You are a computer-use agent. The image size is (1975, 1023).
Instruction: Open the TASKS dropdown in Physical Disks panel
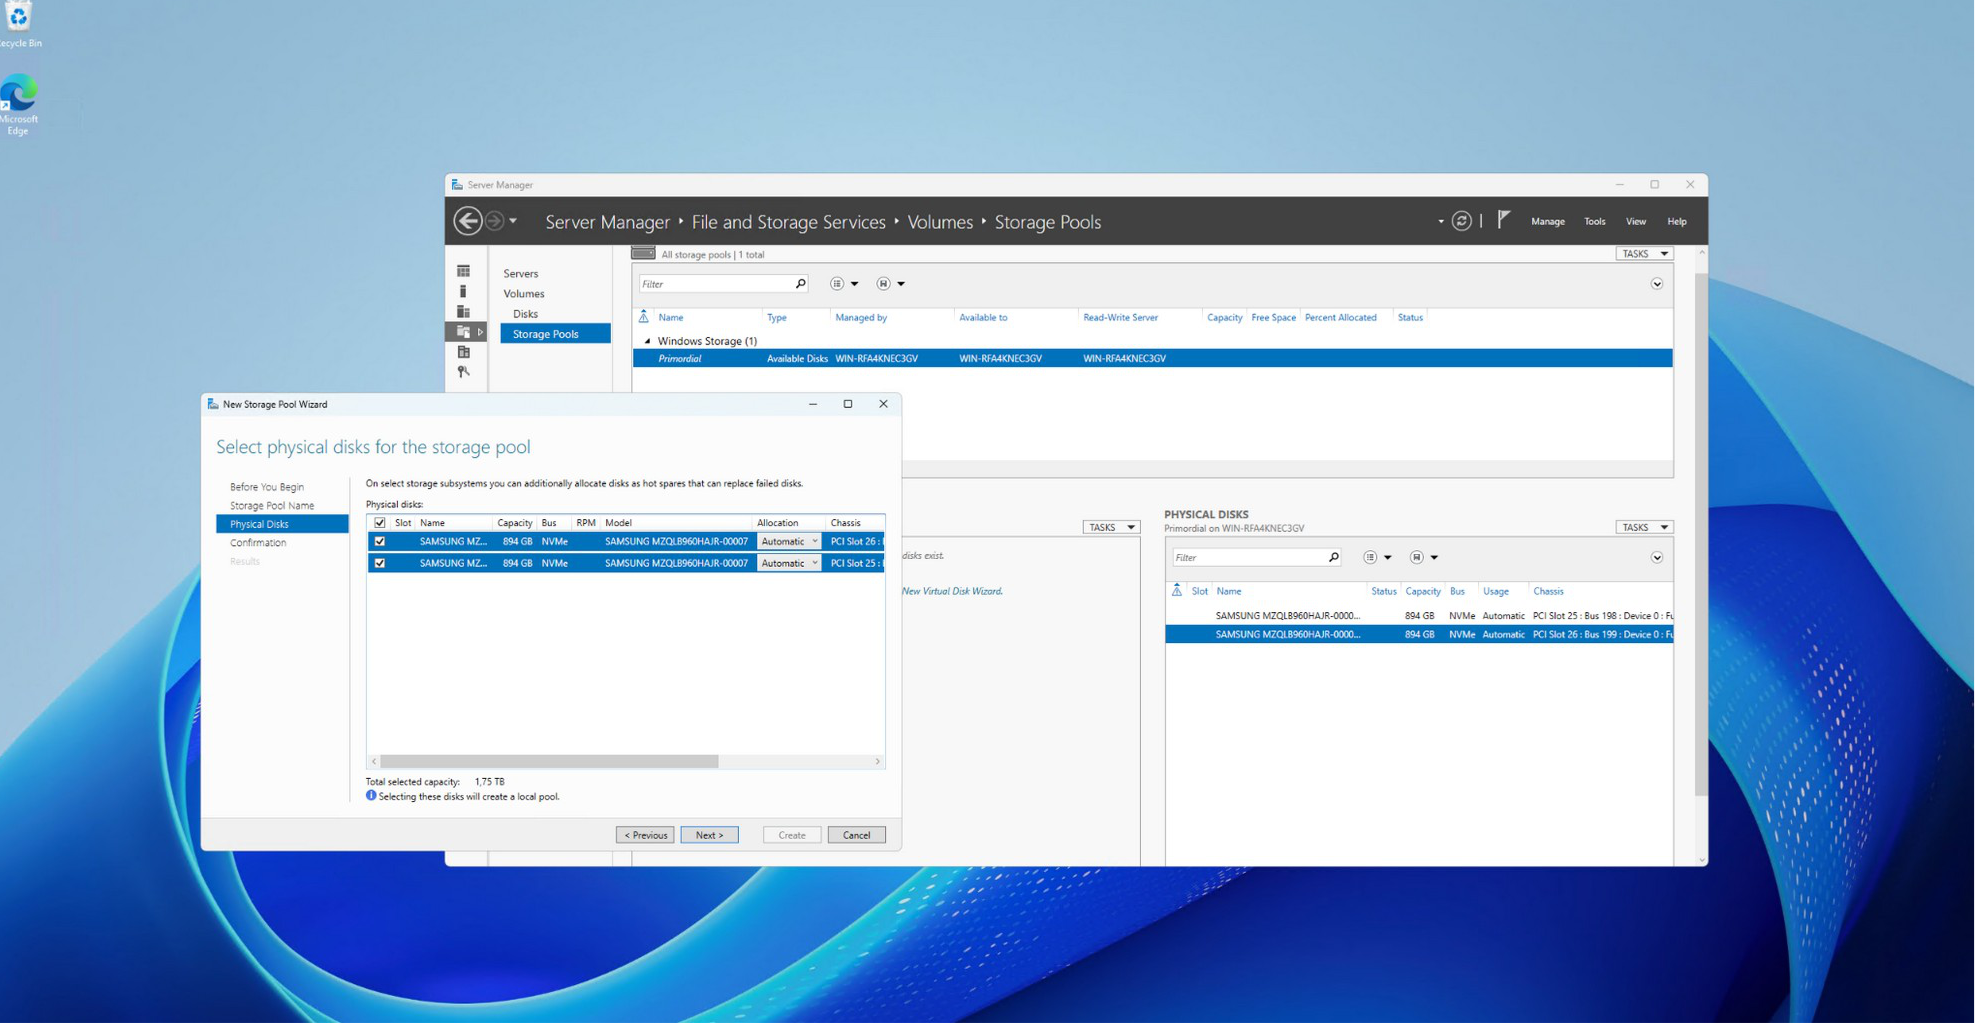click(x=1643, y=527)
